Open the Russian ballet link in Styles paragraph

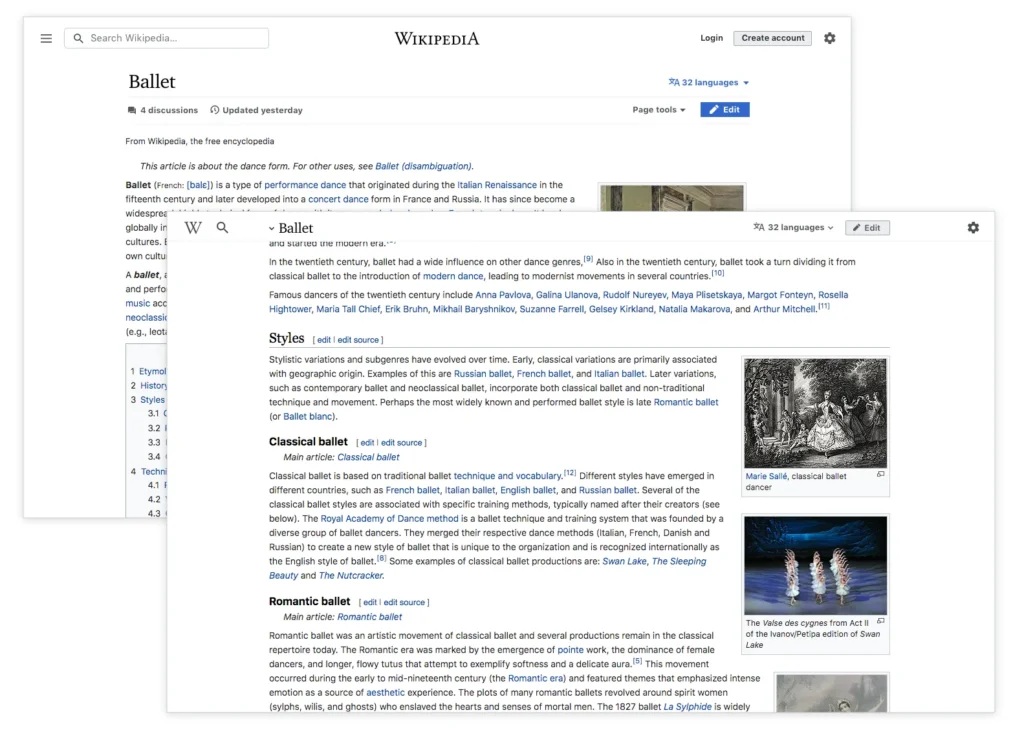[483, 374]
